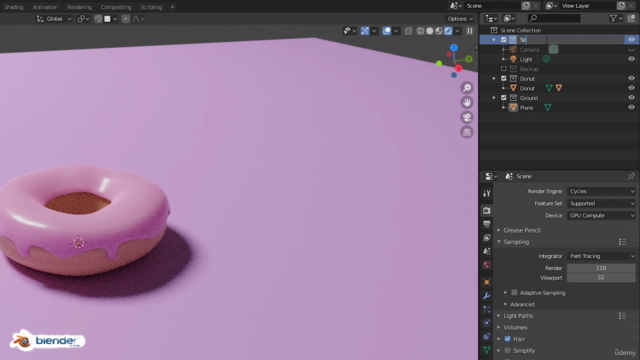640x360 pixels.
Task: Add new view layer icon
Action: coord(621,6)
